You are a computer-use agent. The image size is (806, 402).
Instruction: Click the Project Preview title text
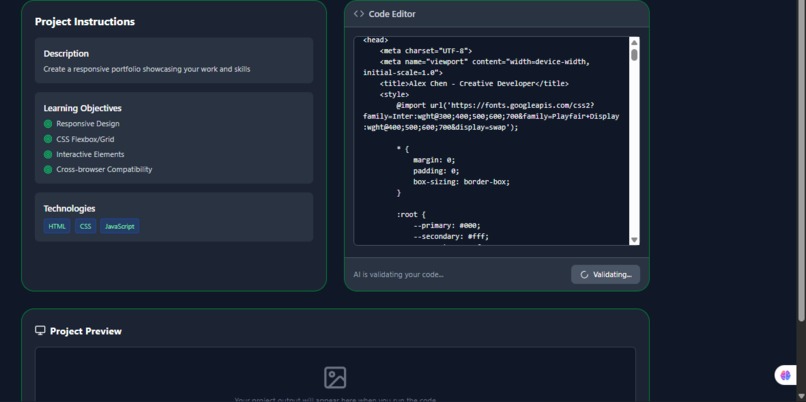(86, 331)
